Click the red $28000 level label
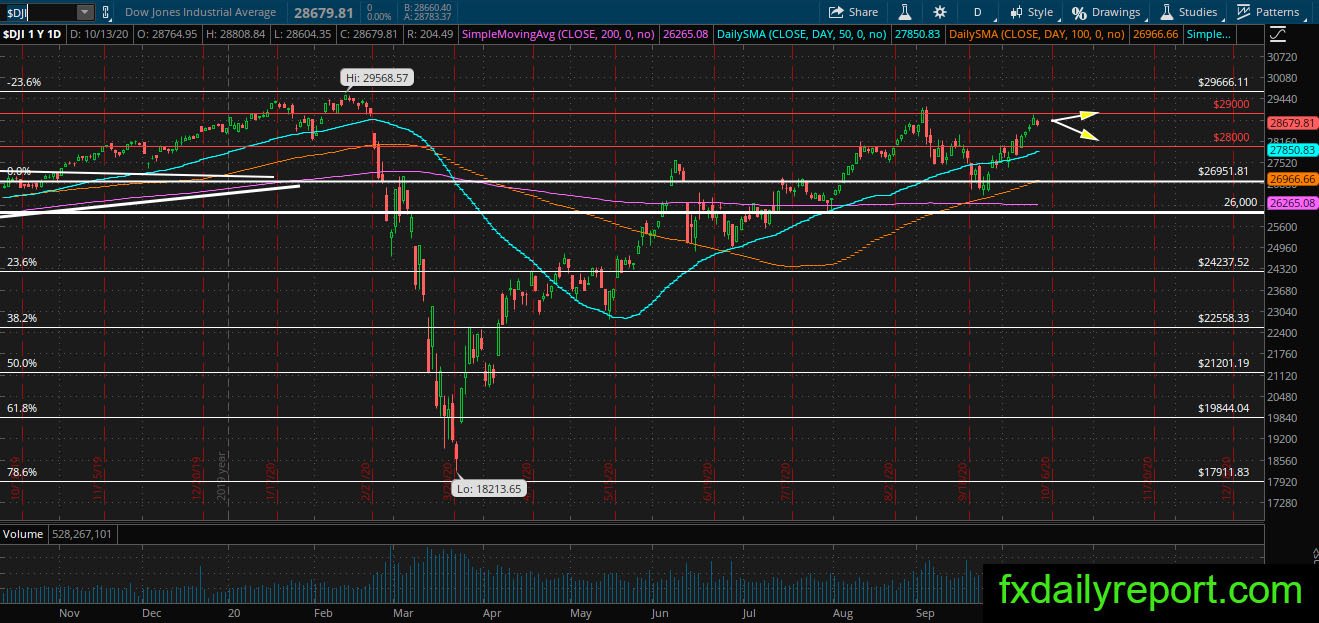Viewport: 1319px width, 623px height. click(x=1232, y=137)
